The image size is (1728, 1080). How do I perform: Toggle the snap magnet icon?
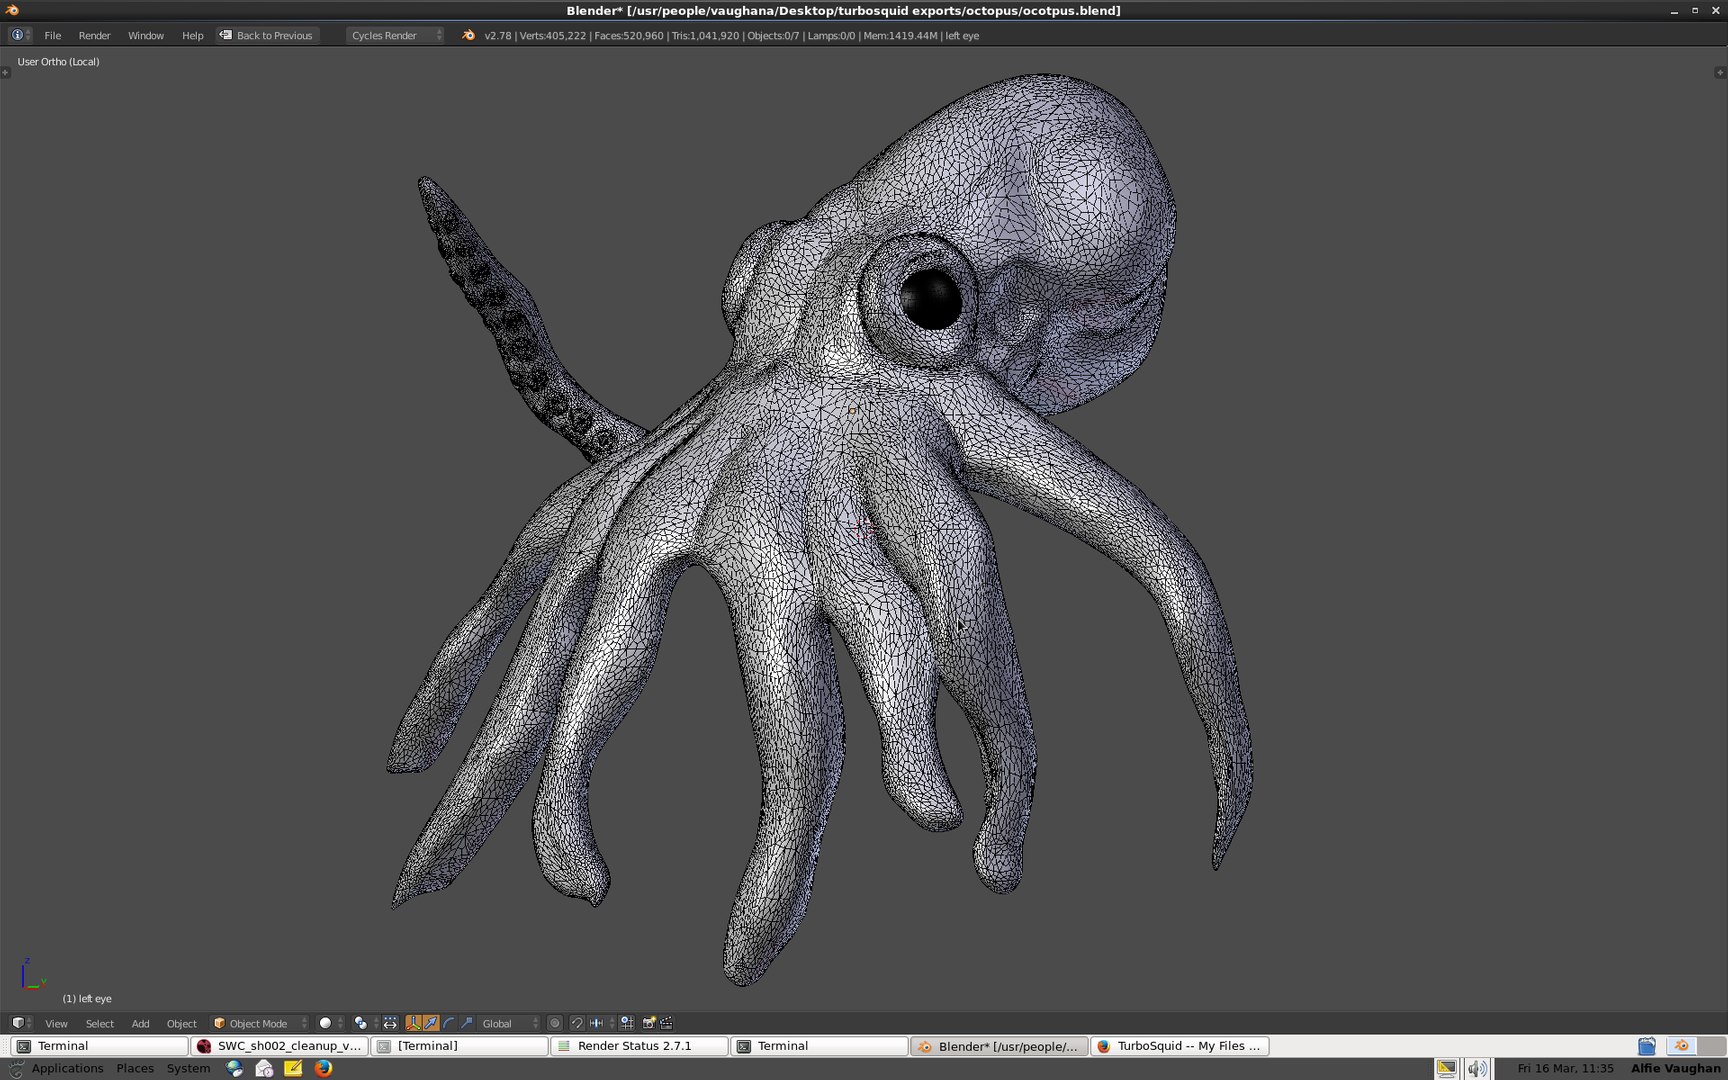[577, 1023]
